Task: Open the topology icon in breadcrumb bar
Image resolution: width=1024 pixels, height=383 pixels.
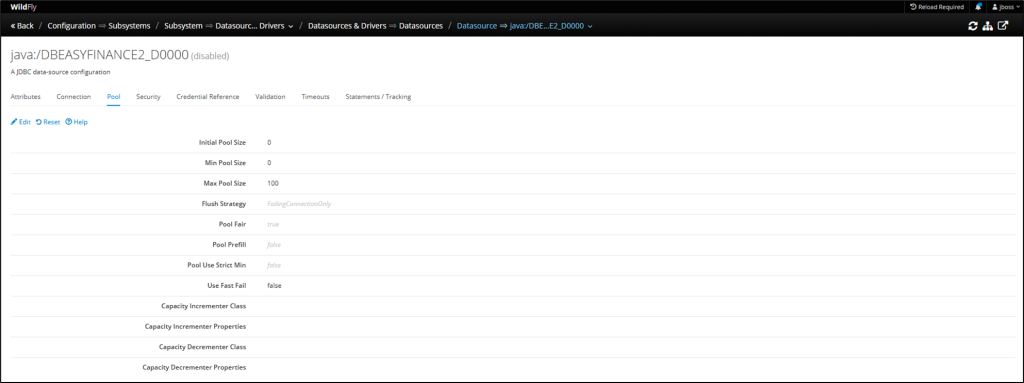Action: (987, 26)
